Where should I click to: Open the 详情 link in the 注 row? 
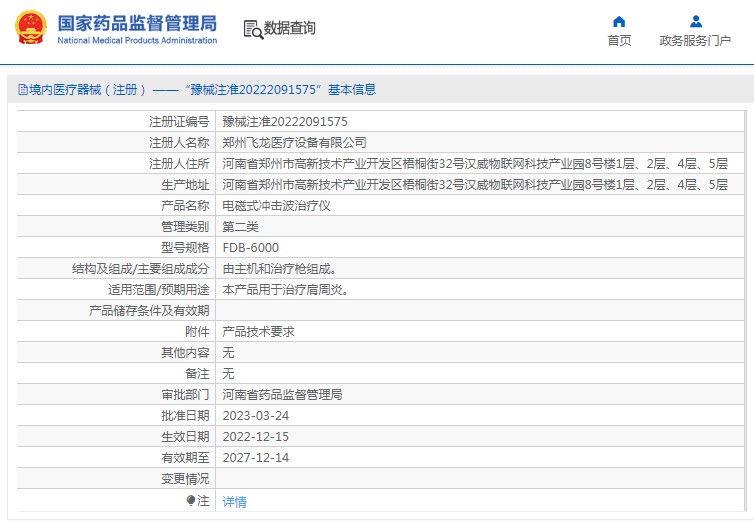pyautogui.click(x=234, y=501)
